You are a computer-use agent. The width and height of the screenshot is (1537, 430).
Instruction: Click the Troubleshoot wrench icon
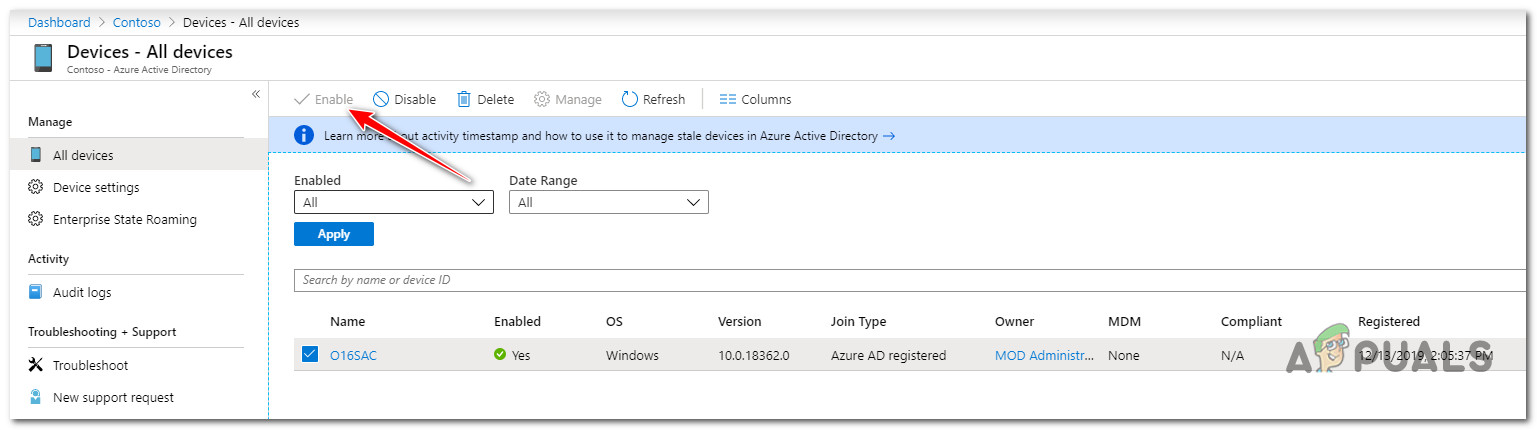click(36, 365)
